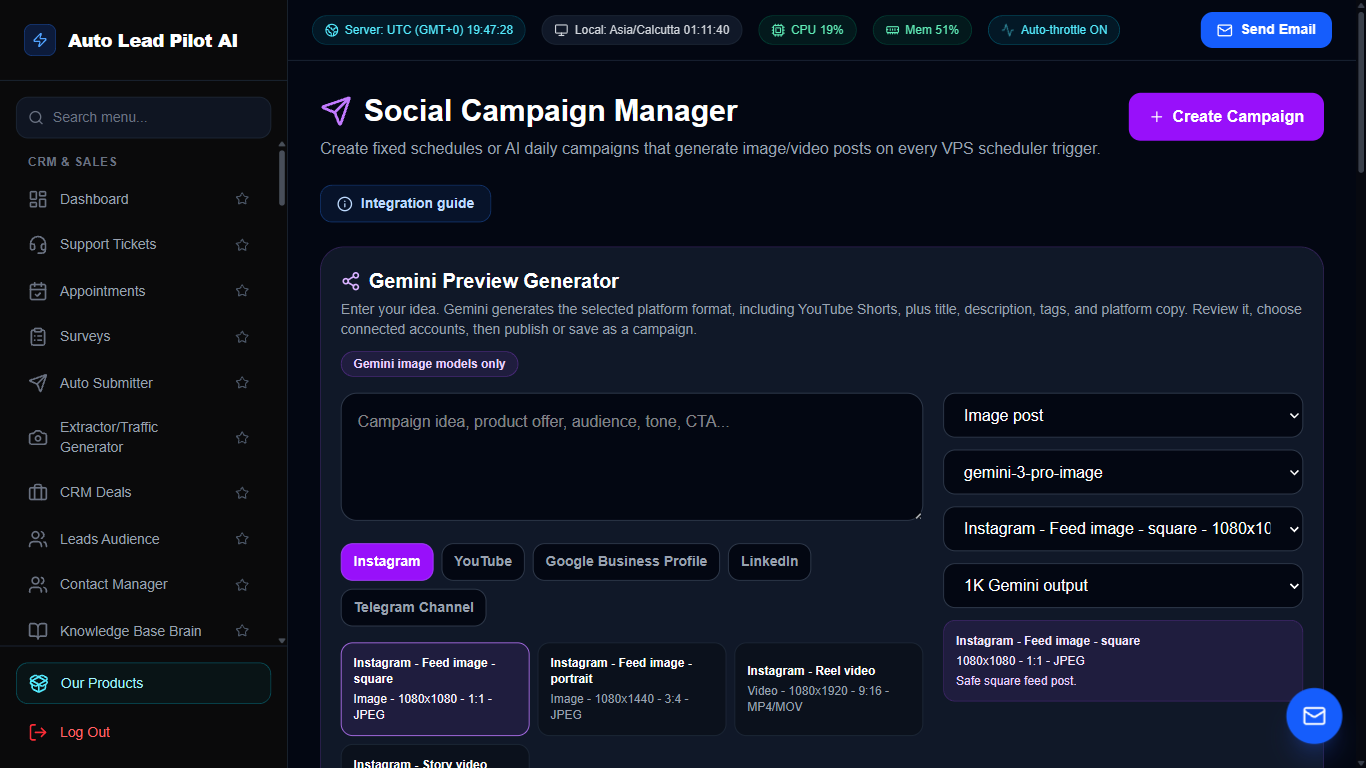The image size is (1366, 768).
Task: Click the Server UTC globe icon
Action: [332, 30]
